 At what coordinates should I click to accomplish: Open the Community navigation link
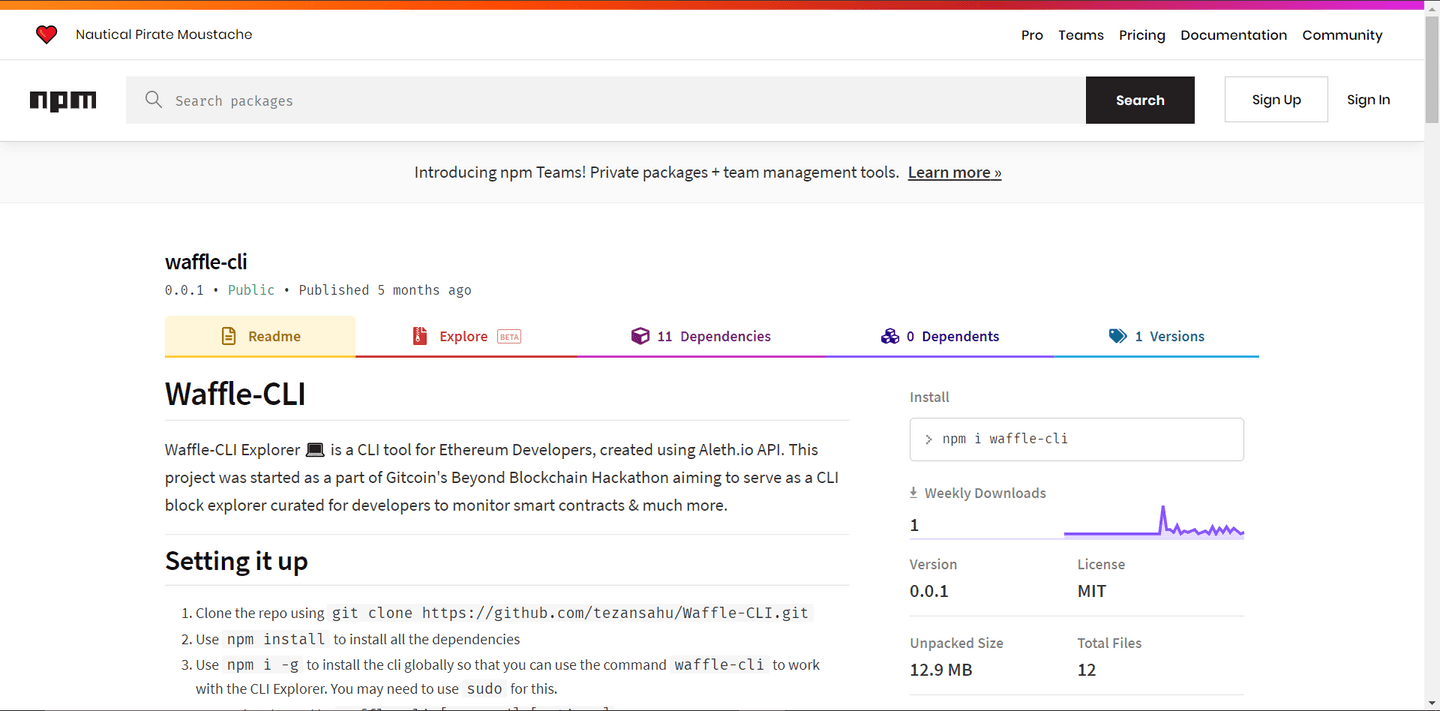coord(1342,35)
